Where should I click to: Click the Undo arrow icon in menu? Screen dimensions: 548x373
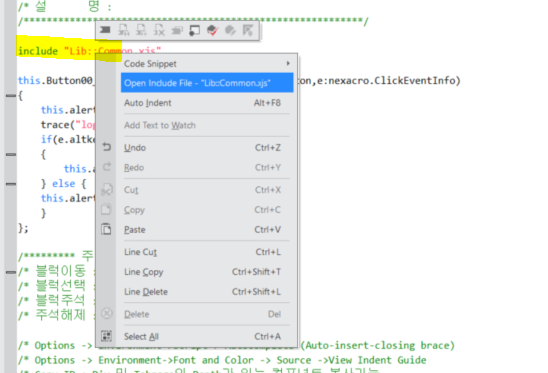(107, 147)
